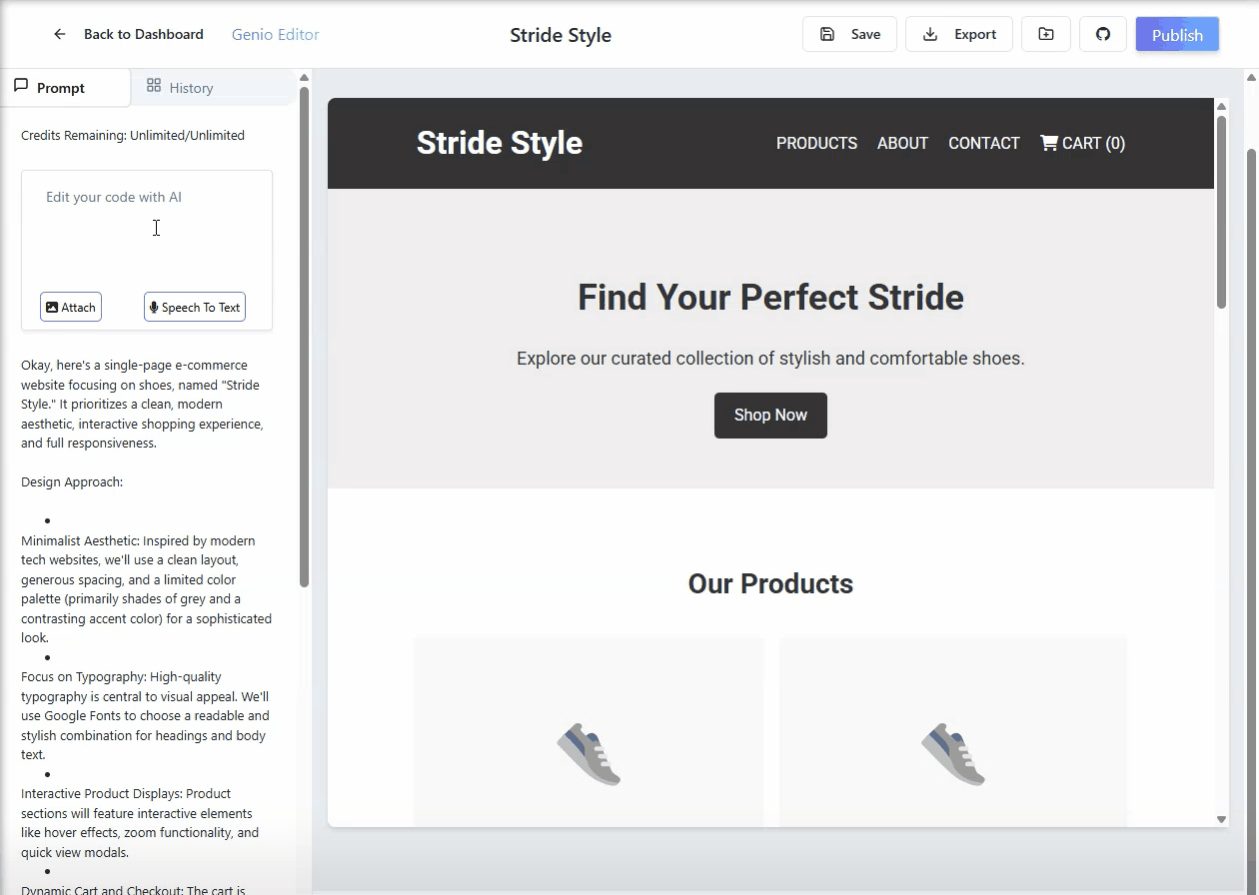Save the Stride Style project
The width and height of the screenshot is (1259, 895).
[849, 34]
